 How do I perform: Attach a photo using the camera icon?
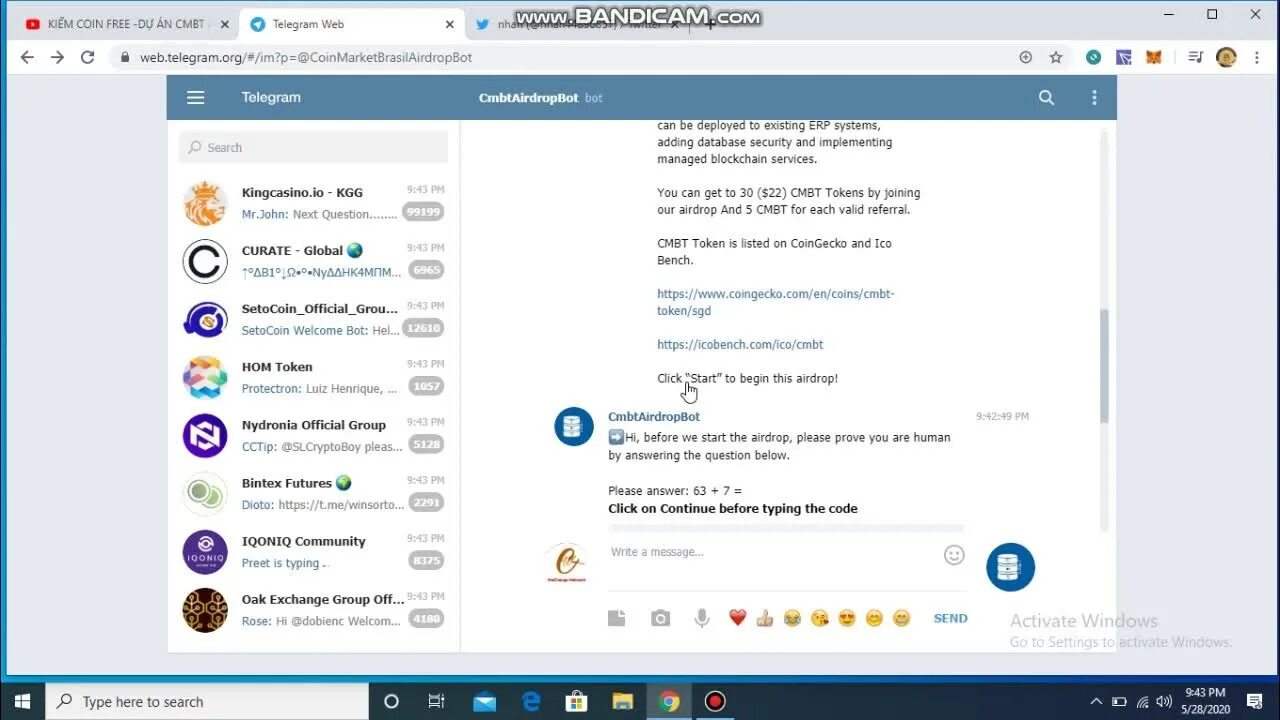coord(660,618)
